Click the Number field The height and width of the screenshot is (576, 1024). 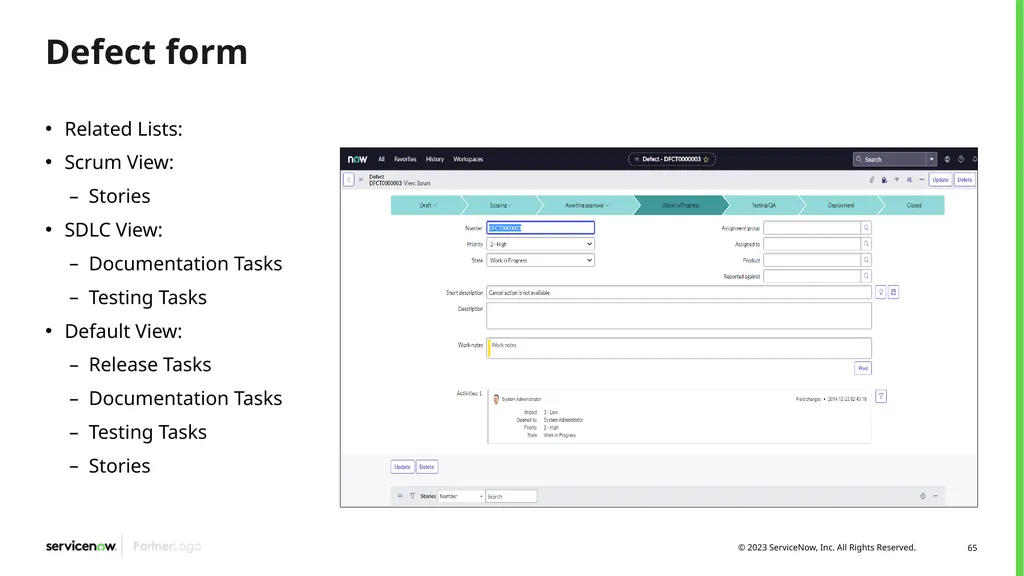click(x=540, y=228)
